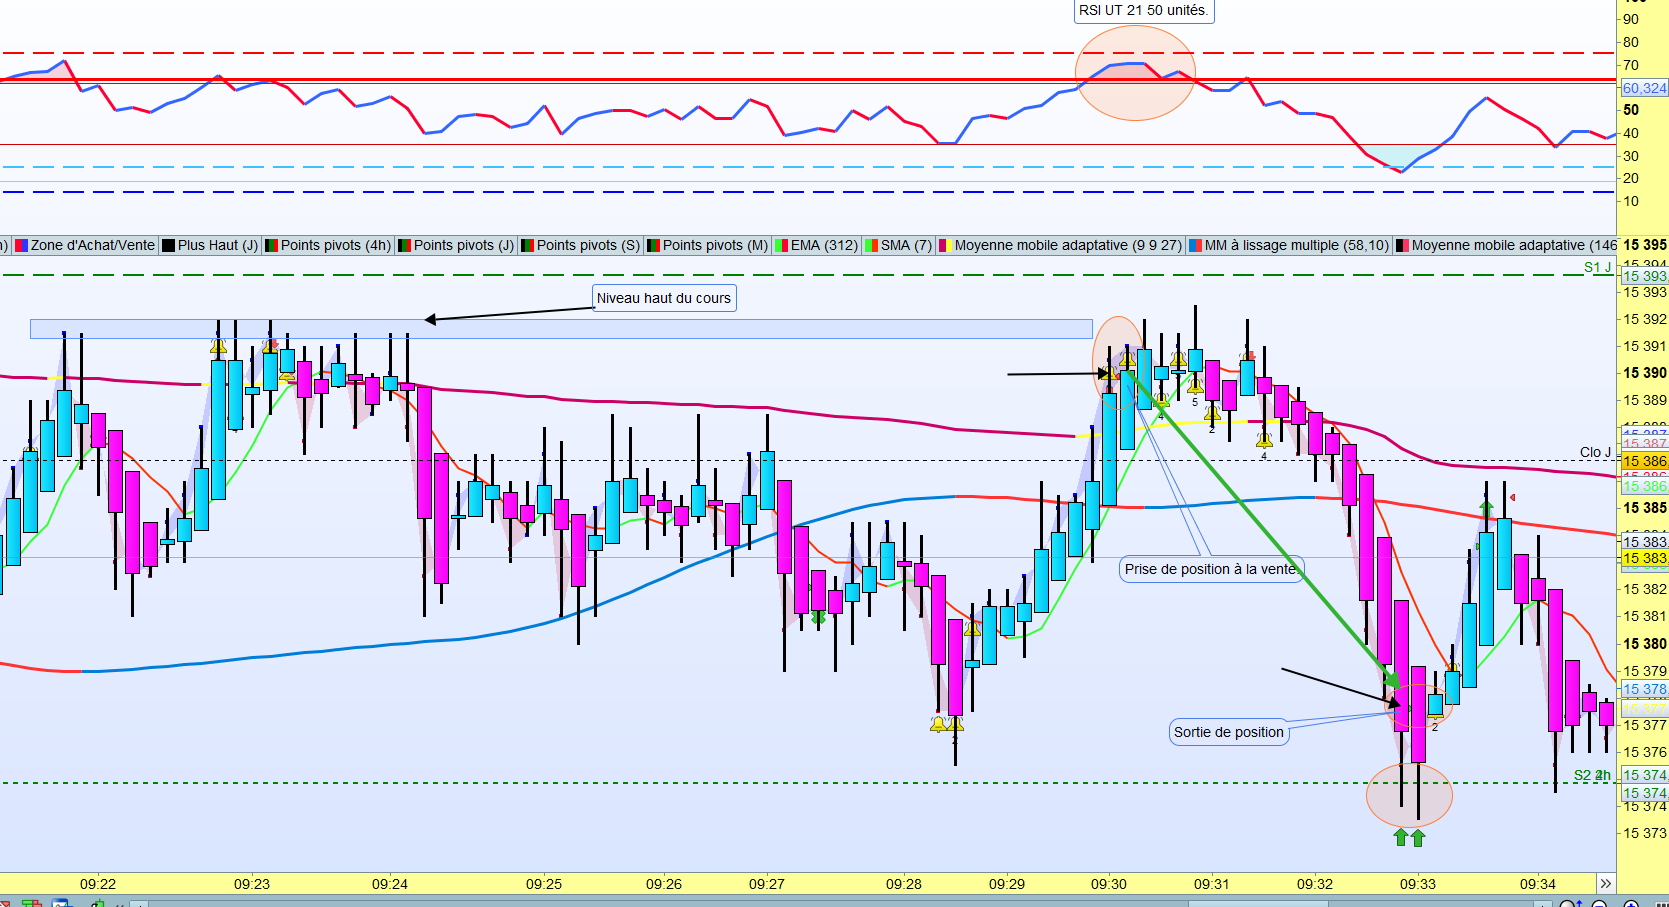Click the 15 376 price axis label
The image size is (1669, 907).
[1645, 752]
